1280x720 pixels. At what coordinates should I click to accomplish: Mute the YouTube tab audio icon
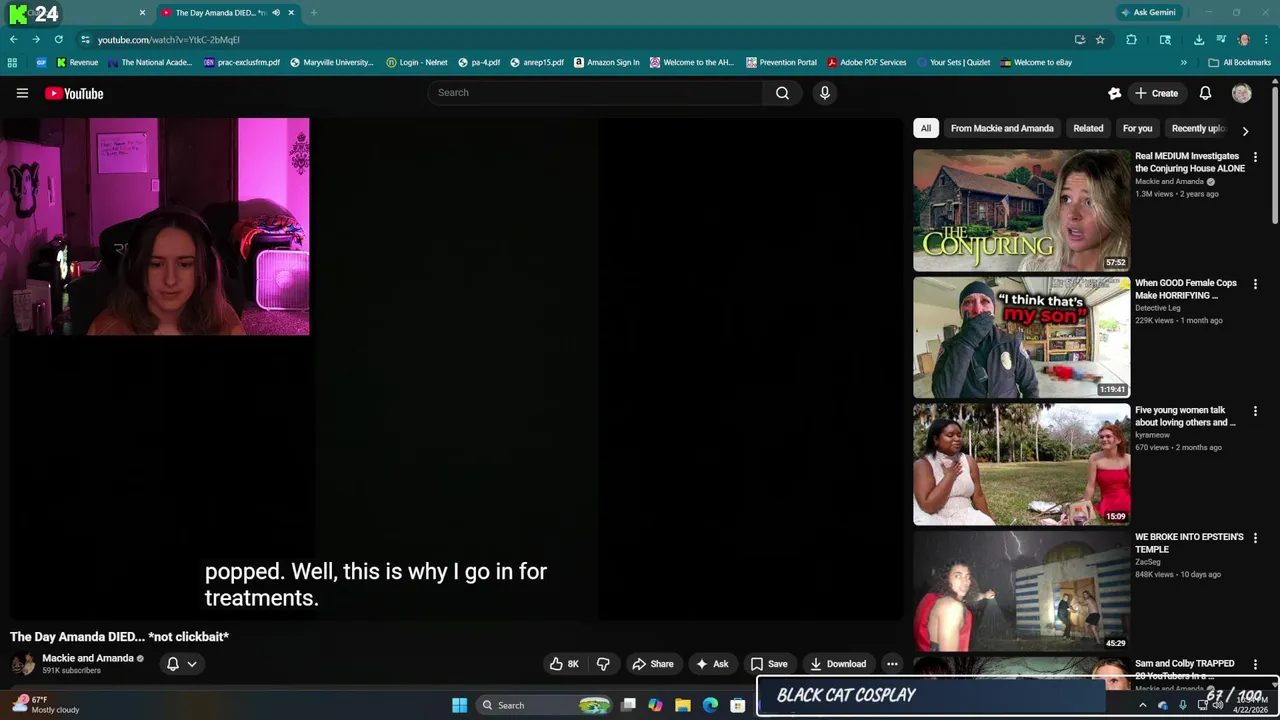pyautogui.click(x=276, y=13)
